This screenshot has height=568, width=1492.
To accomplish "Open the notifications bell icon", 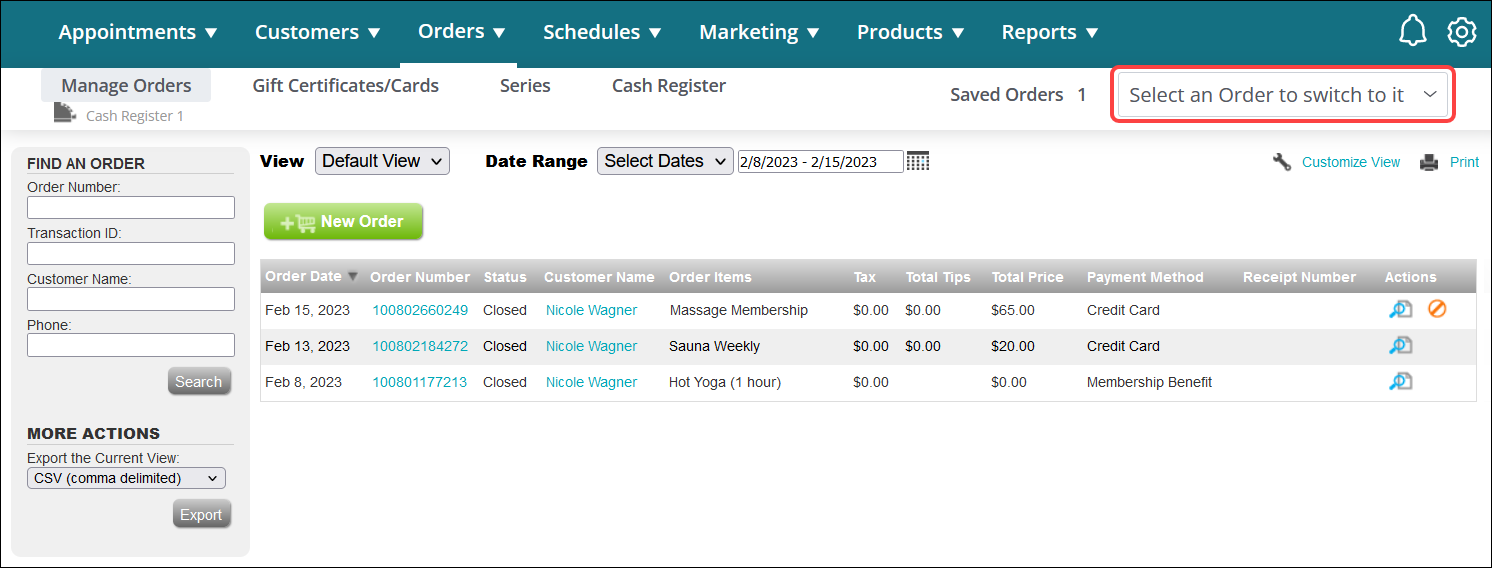I will (x=1412, y=31).
